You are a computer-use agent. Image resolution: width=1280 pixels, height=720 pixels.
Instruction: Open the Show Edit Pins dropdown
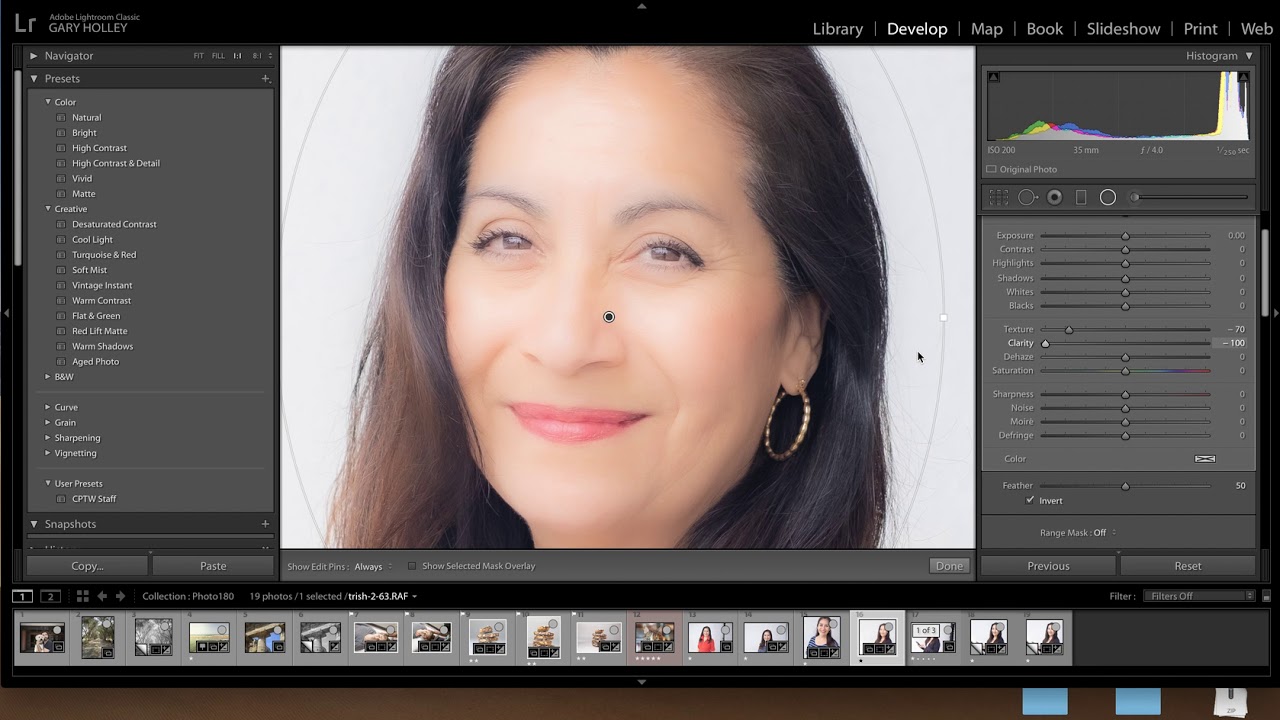click(372, 567)
